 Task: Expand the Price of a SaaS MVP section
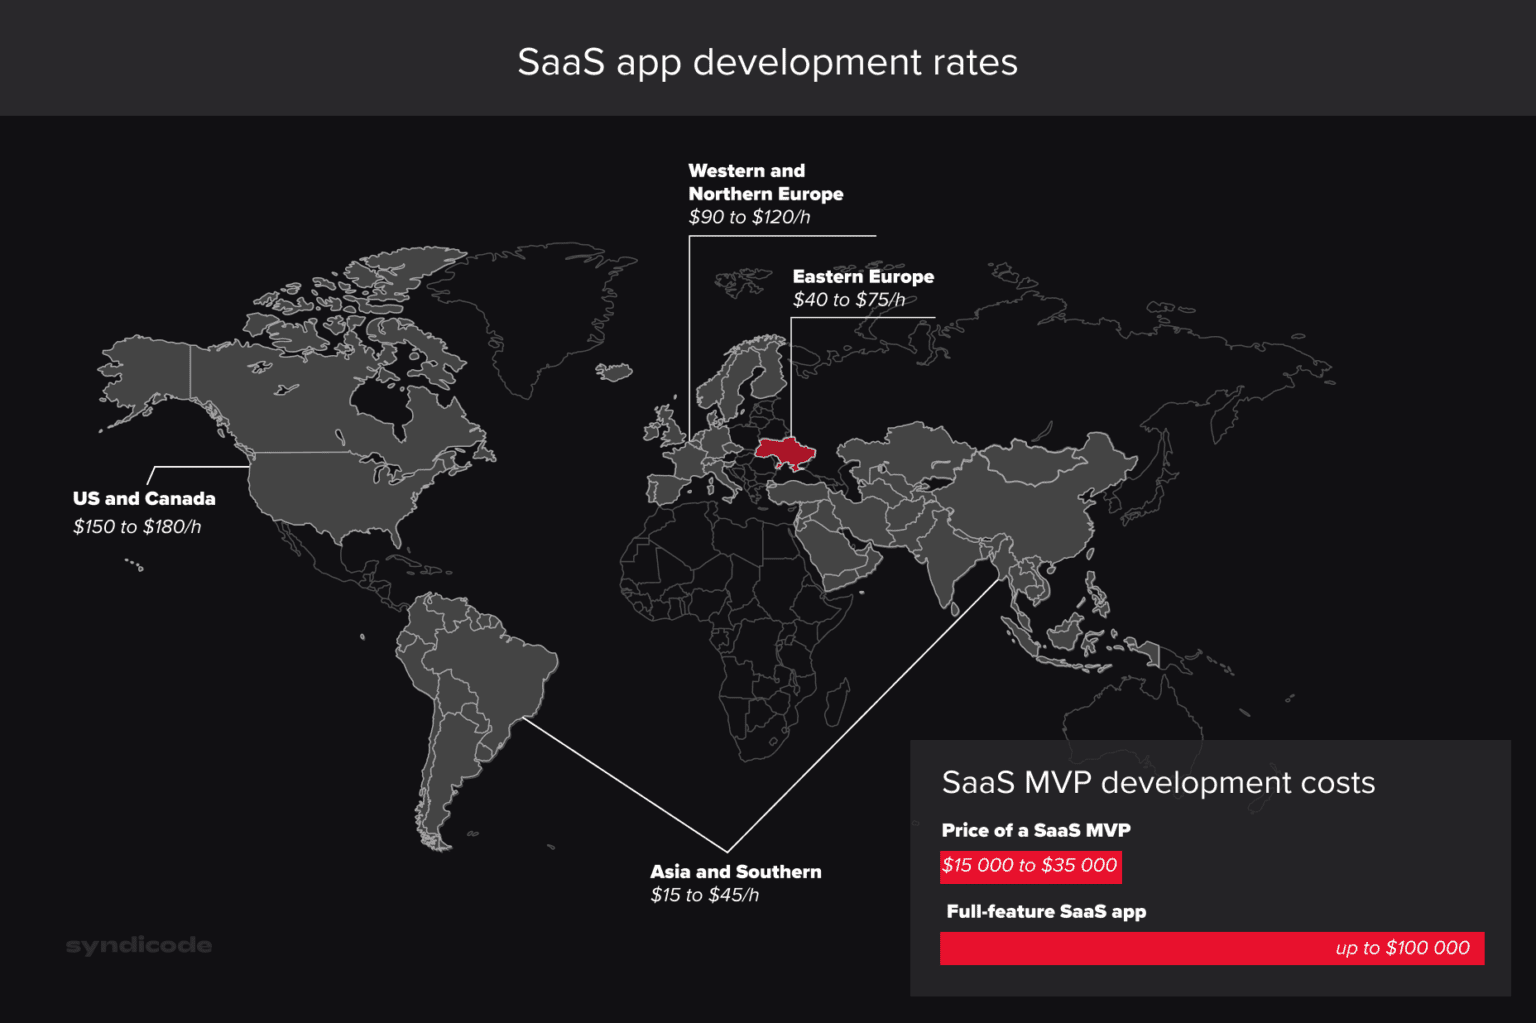(1036, 830)
